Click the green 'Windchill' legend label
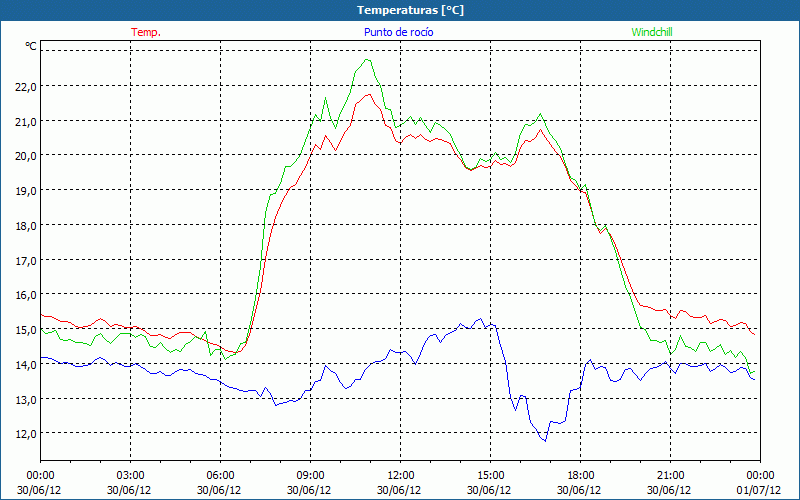Screen dimensions: 800x500 [x=652, y=32]
